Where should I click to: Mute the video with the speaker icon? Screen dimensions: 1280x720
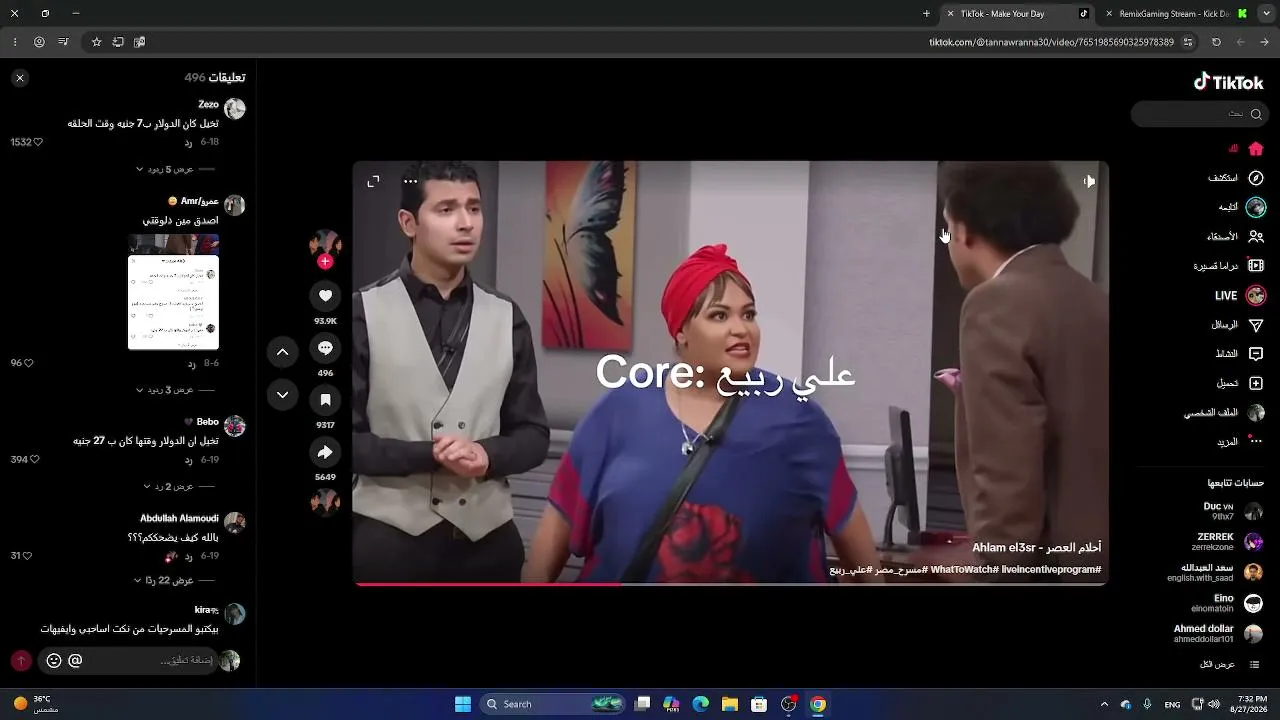pos(1089,181)
